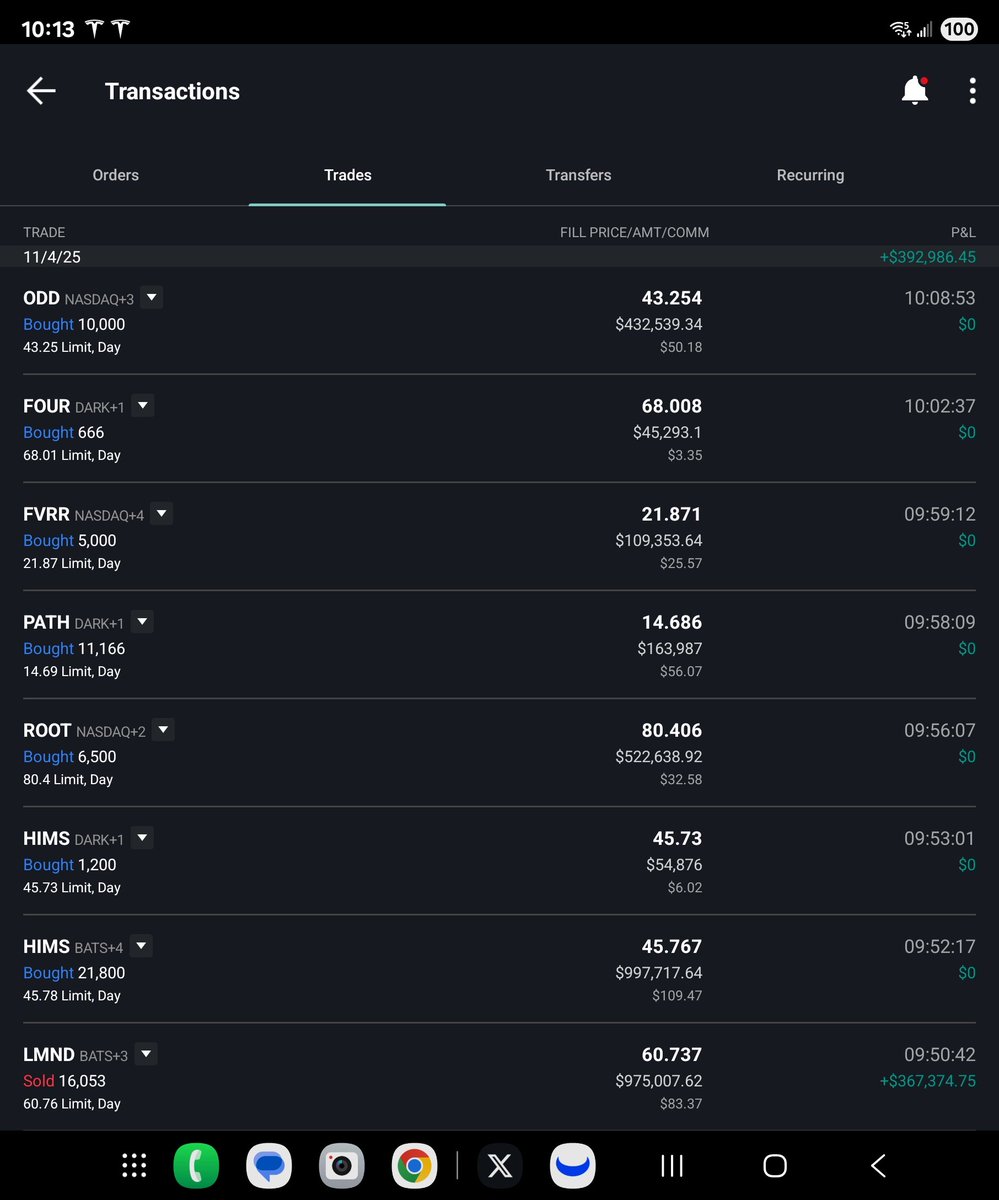999x1200 pixels.
Task: Tap HIMS amount $997,717.64
Action: point(659,973)
